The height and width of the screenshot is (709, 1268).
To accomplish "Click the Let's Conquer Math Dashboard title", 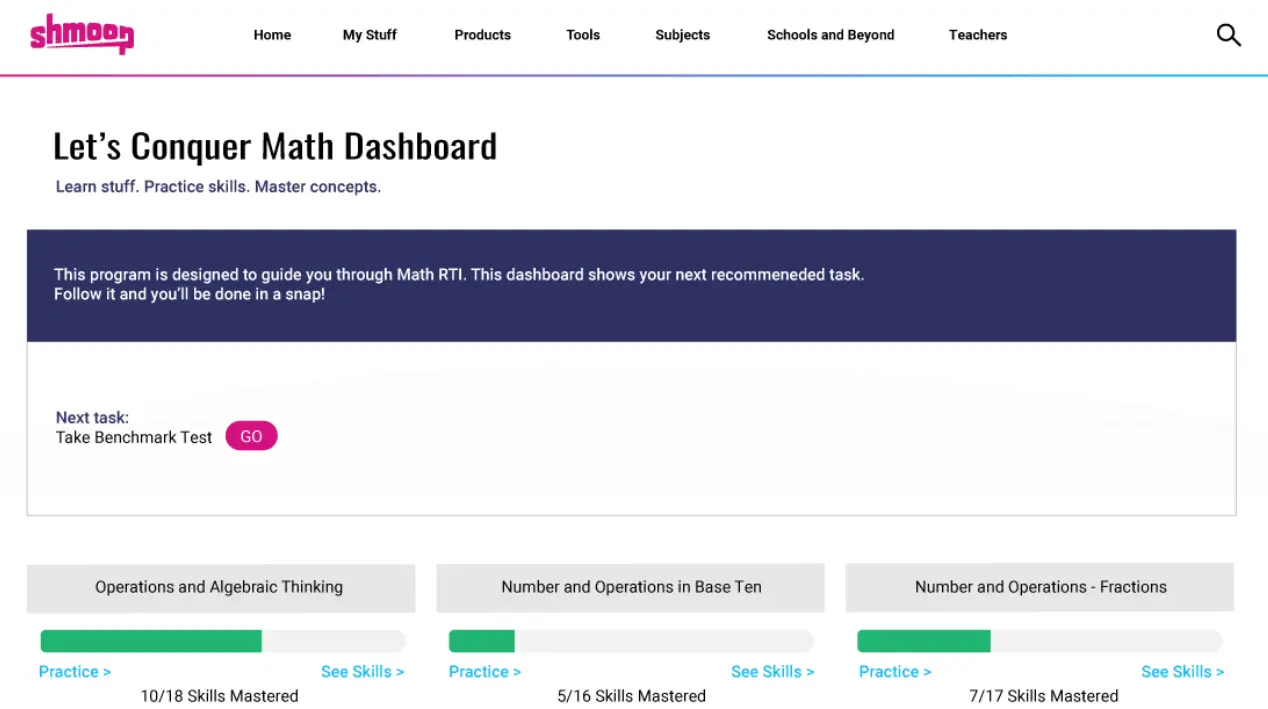I will coord(275,147).
